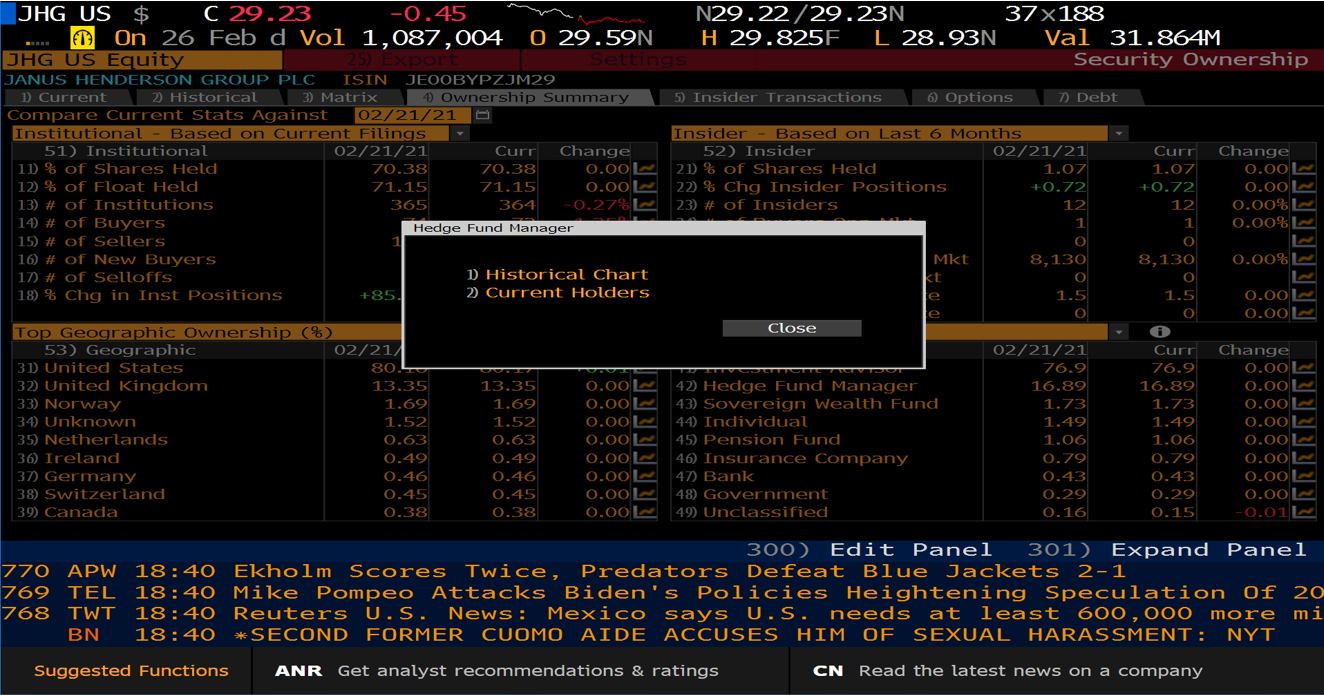This screenshot has width=1324, height=695.
Task: Click the 53) Geographic table header
Action: (x=120, y=350)
